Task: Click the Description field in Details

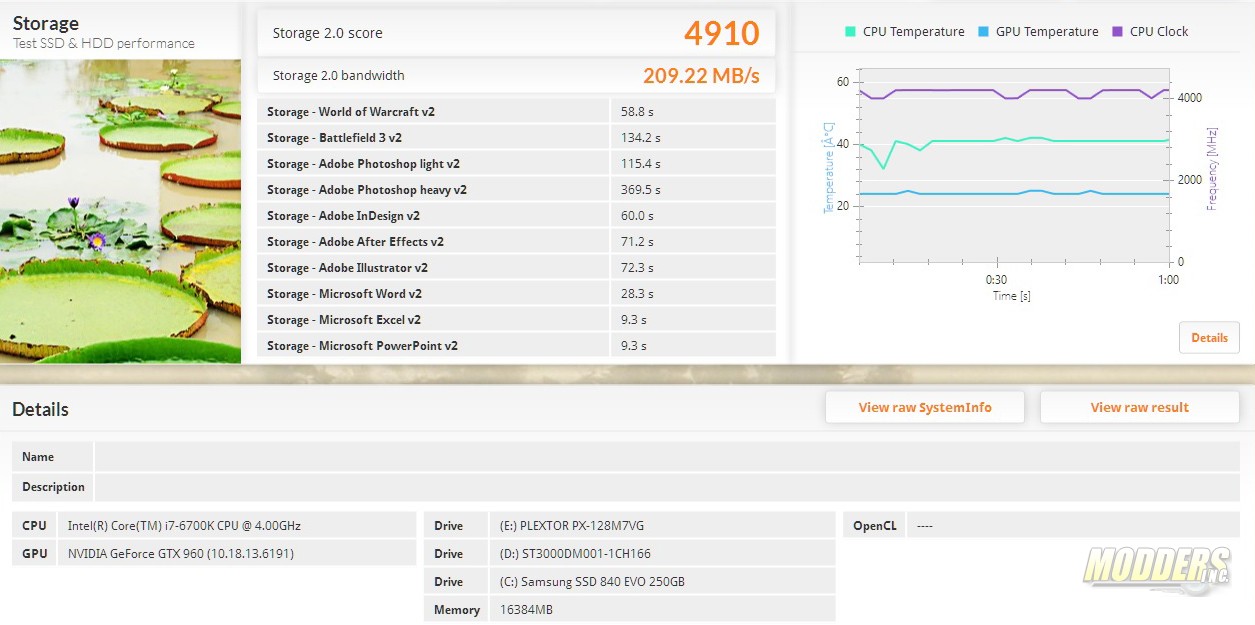Action: (x=667, y=487)
